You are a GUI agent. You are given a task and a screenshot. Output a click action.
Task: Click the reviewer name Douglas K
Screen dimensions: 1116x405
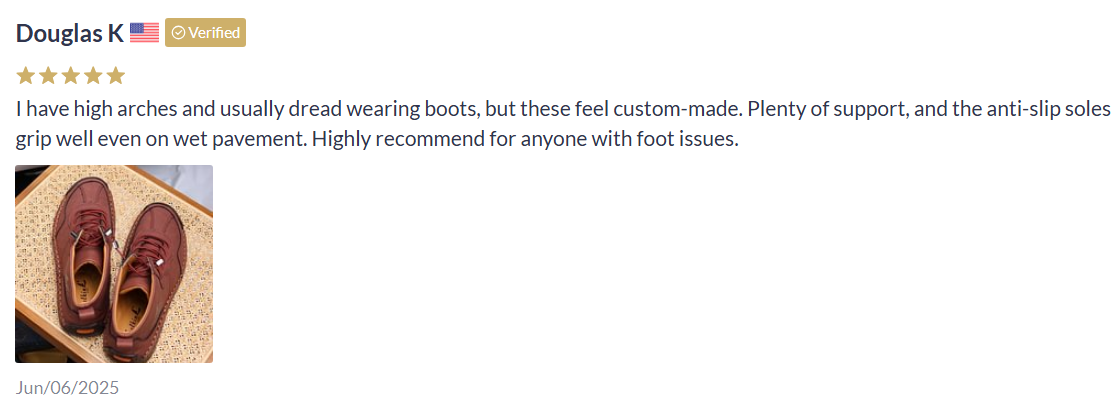point(70,33)
